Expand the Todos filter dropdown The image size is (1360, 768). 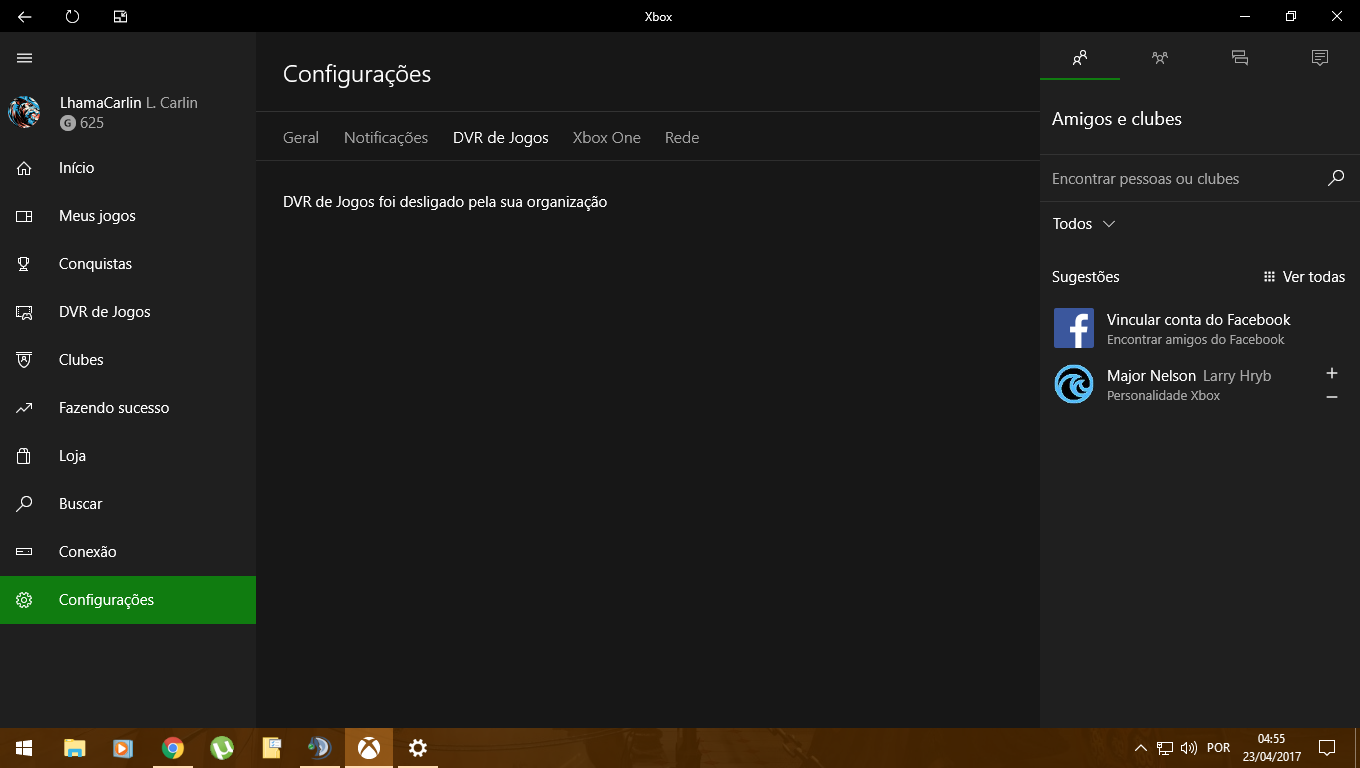[1084, 224]
